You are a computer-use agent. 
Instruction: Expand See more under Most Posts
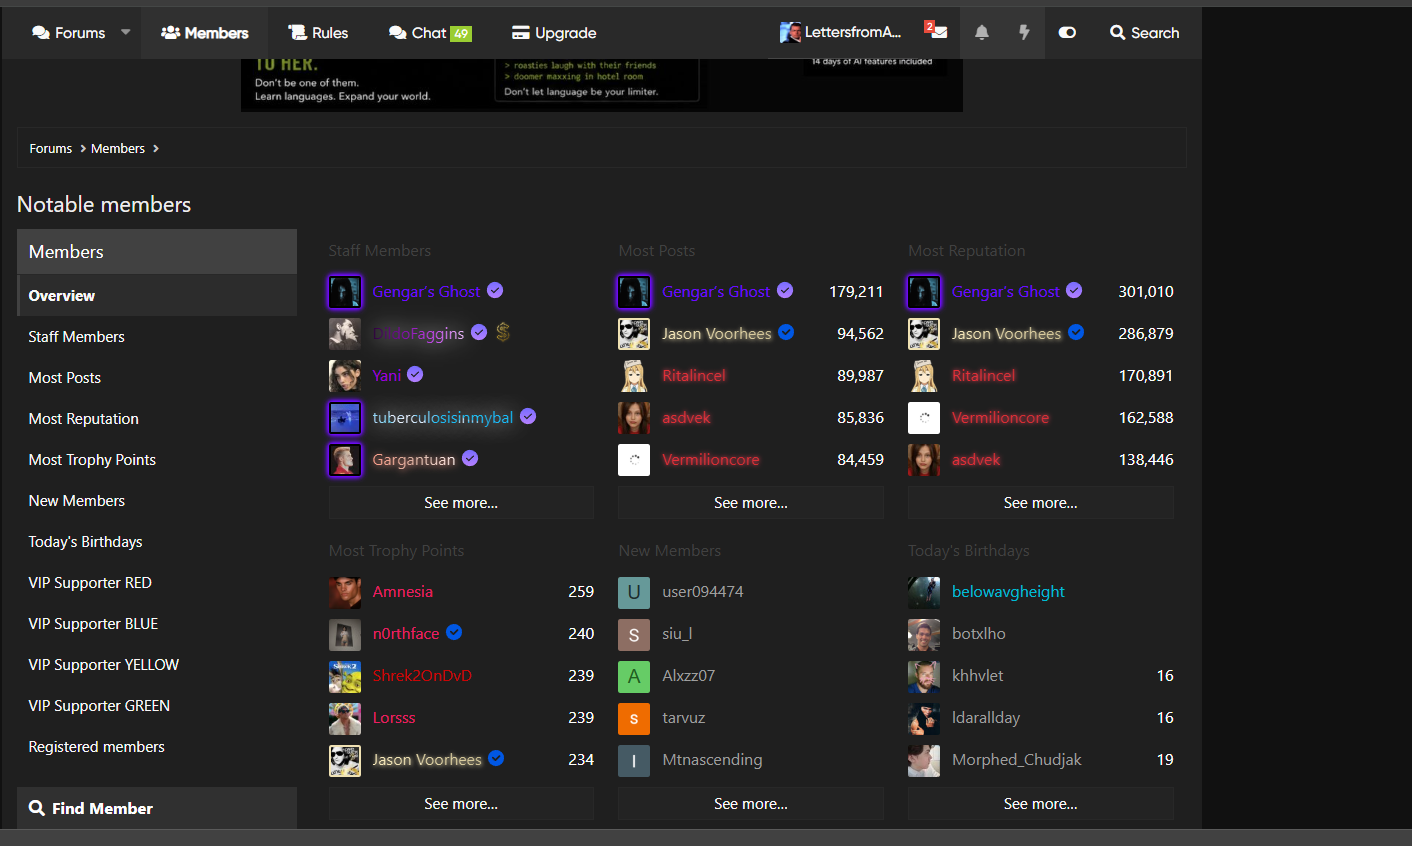point(751,503)
